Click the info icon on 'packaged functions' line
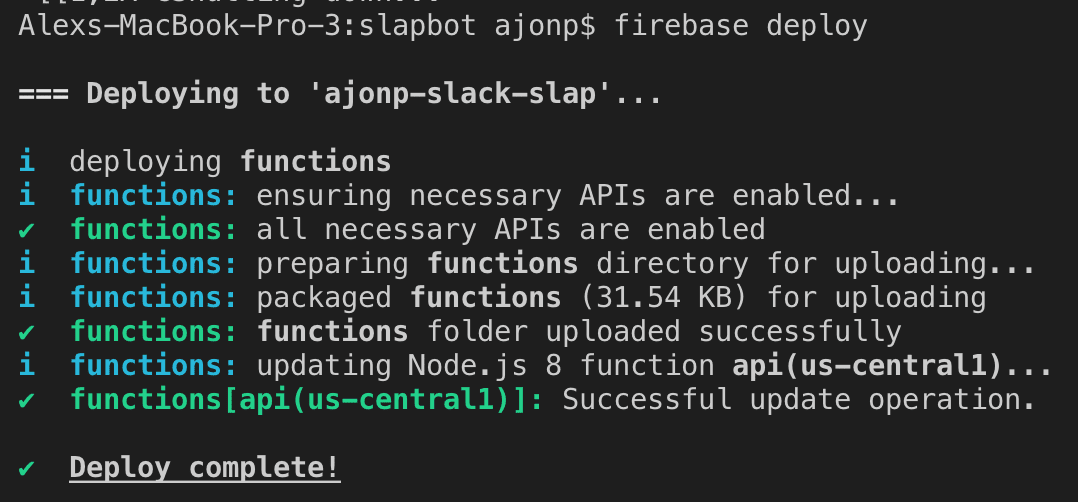This screenshot has width=1078, height=502. coord(27,298)
